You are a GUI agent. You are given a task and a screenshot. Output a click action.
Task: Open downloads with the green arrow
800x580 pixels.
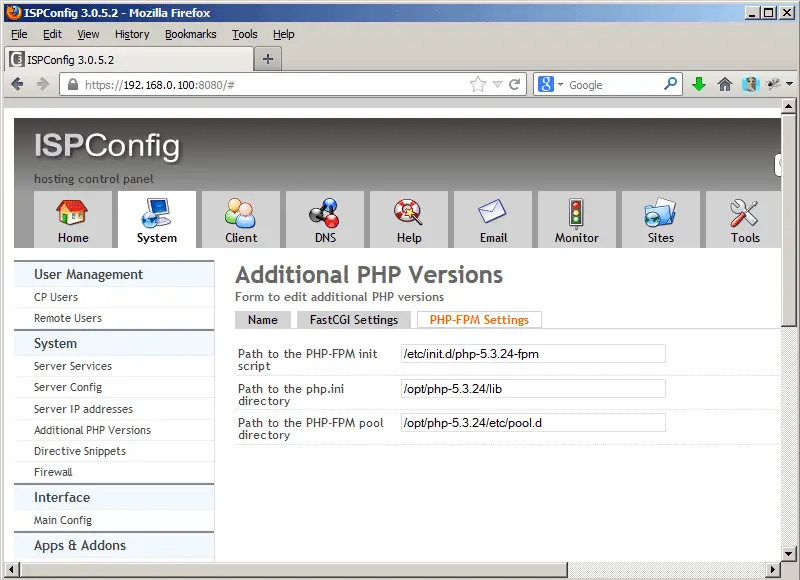point(699,84)
